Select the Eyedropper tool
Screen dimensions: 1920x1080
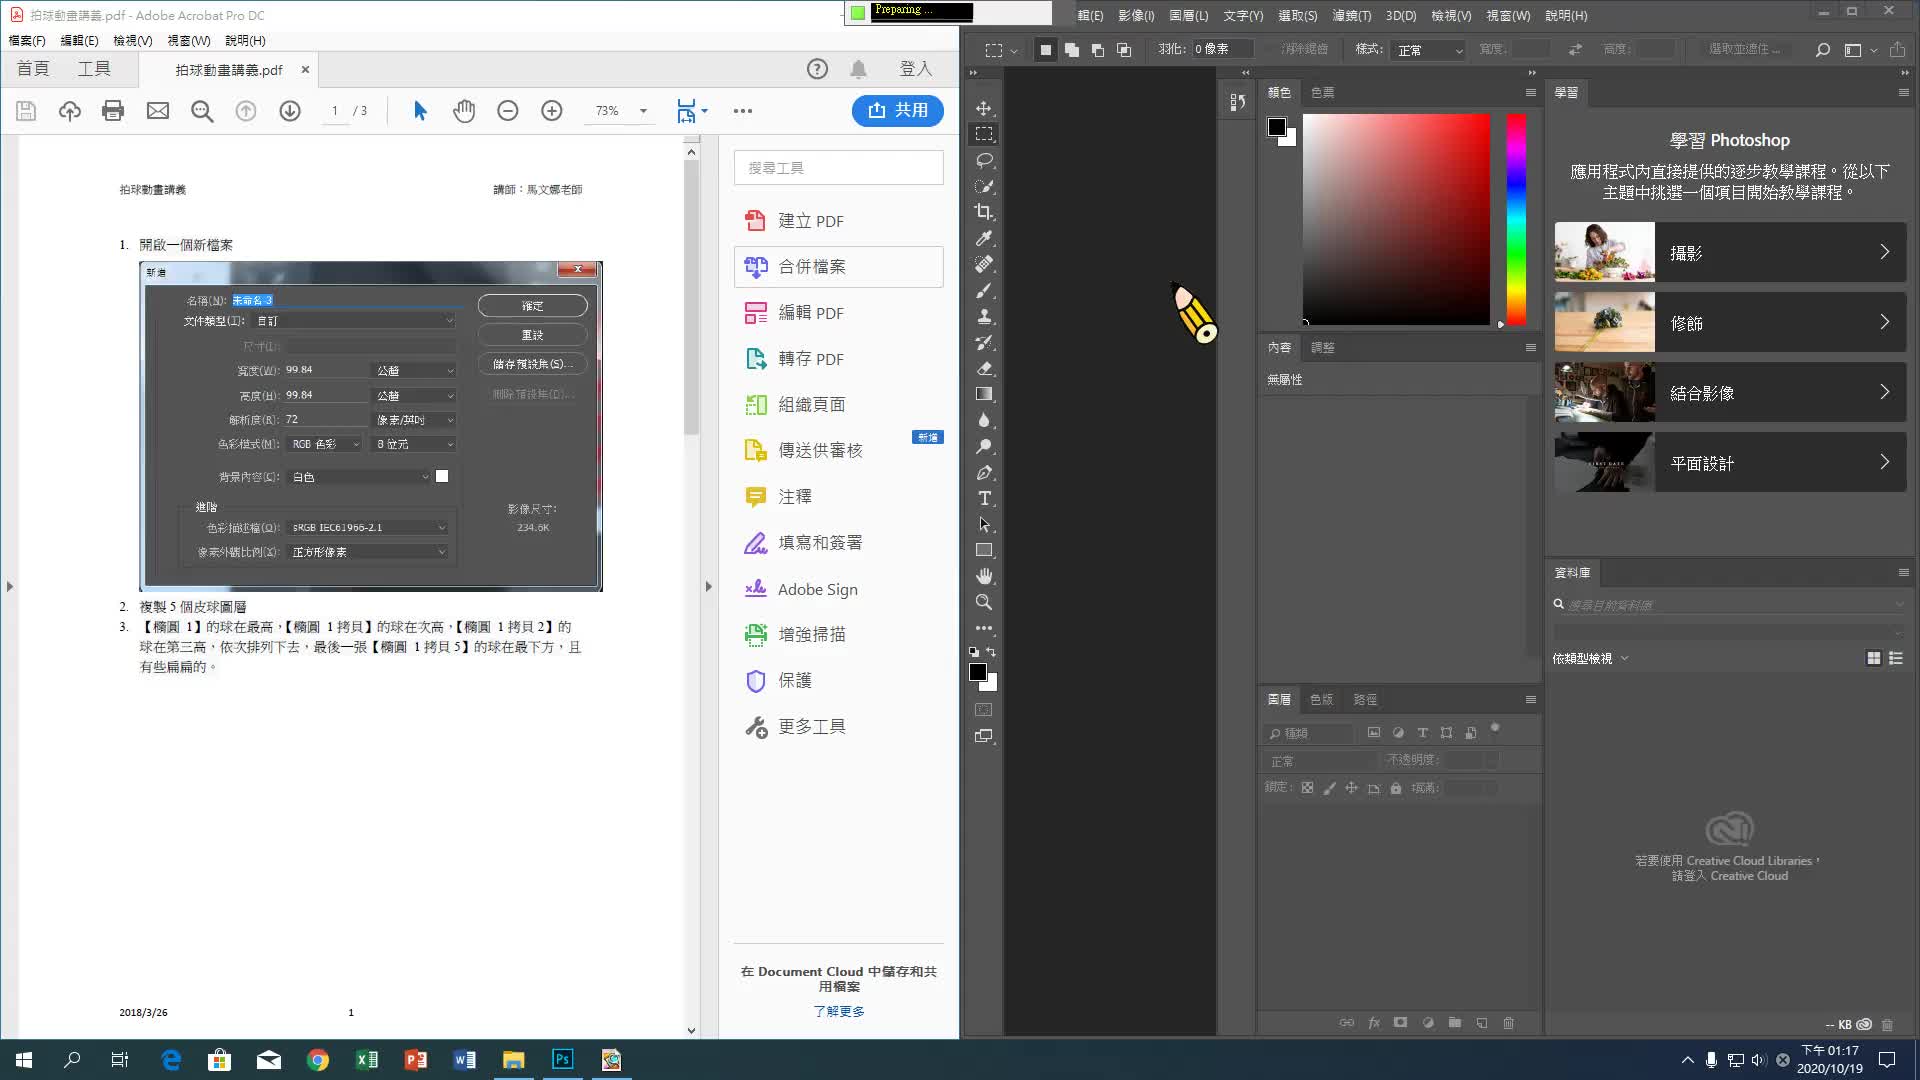click(984, 238)
